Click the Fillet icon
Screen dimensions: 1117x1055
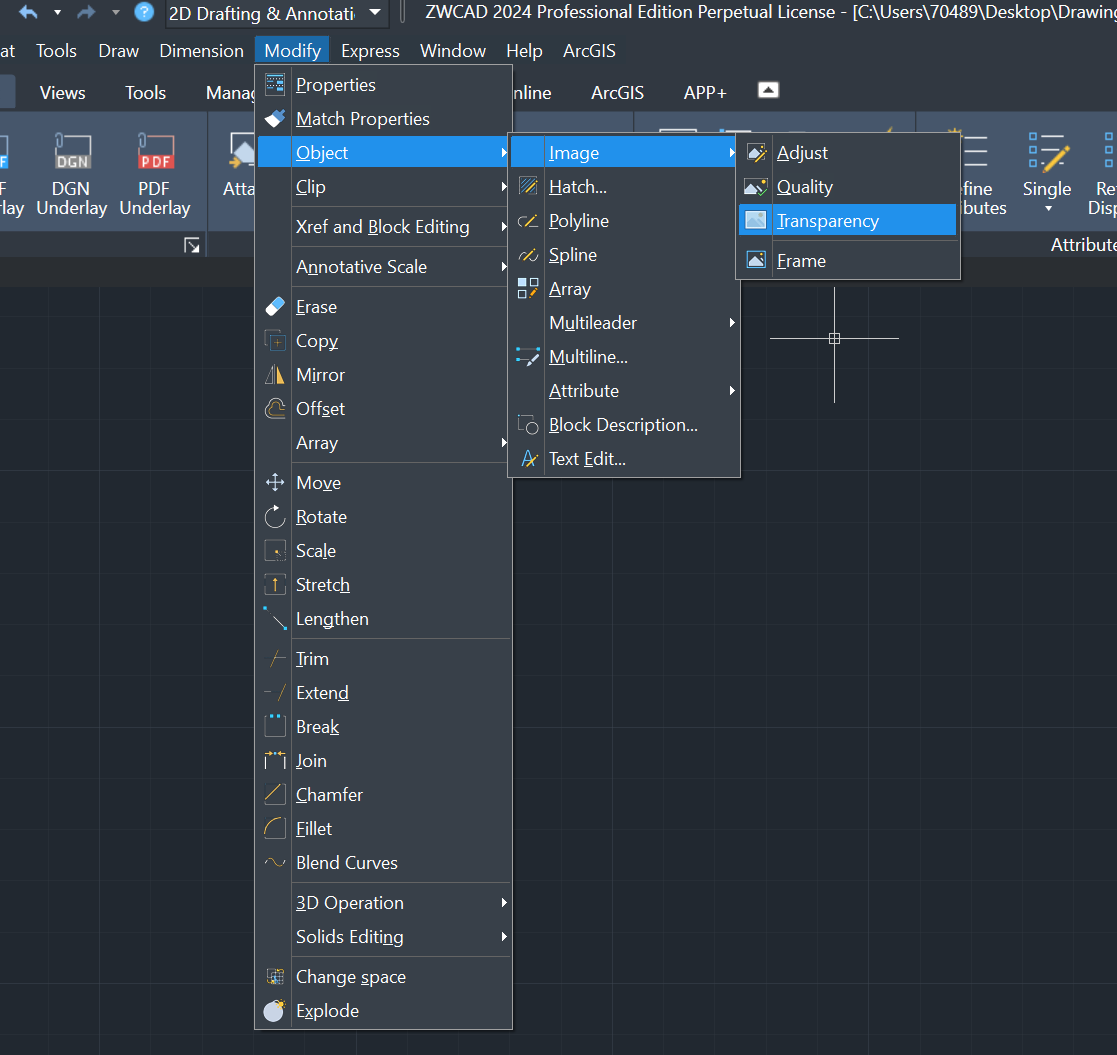[x=275, y=828]
